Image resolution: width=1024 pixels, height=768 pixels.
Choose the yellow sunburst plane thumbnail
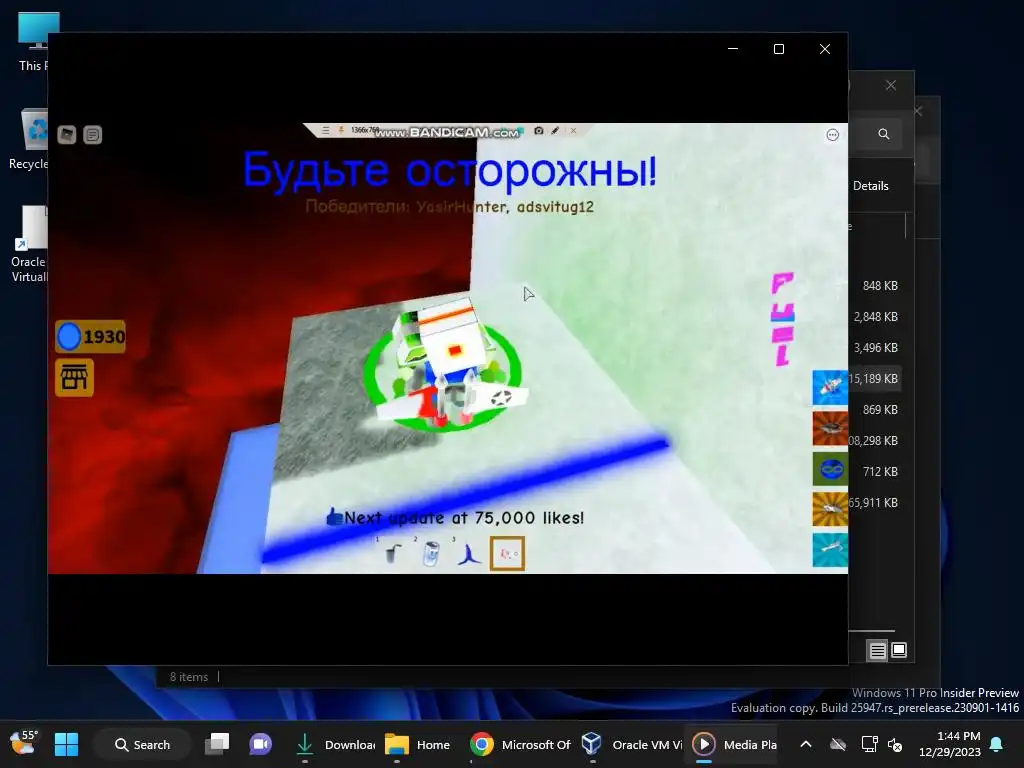click(x=830, y=509)
